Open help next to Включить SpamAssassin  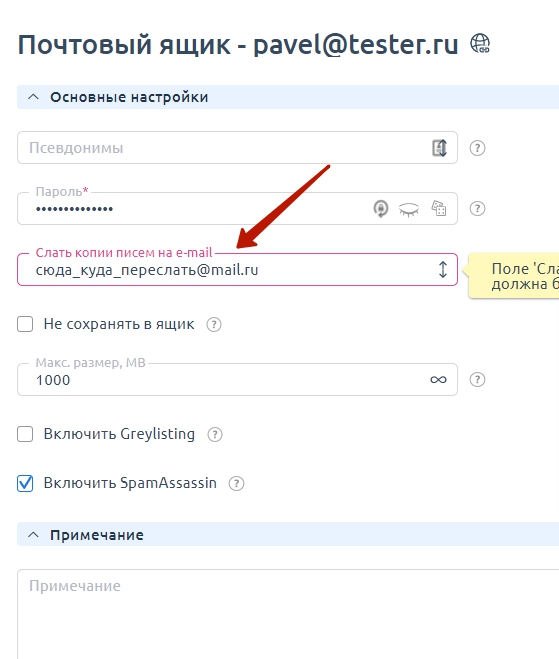[x=236, y=483]
